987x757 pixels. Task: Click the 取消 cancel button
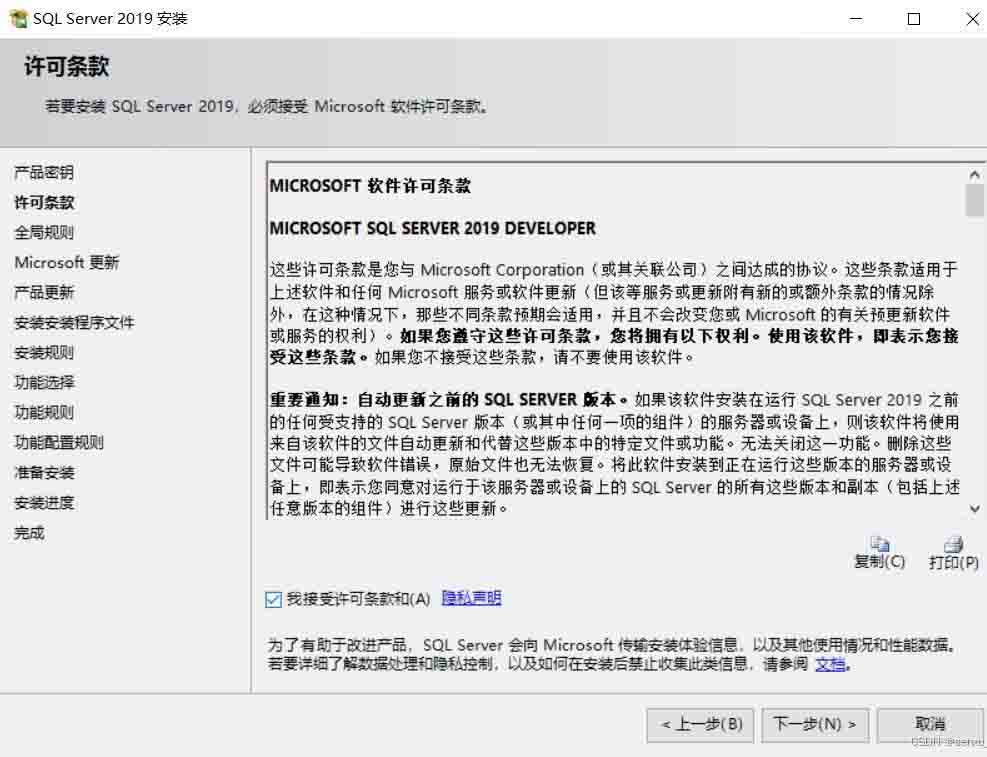tap(930, 724)
